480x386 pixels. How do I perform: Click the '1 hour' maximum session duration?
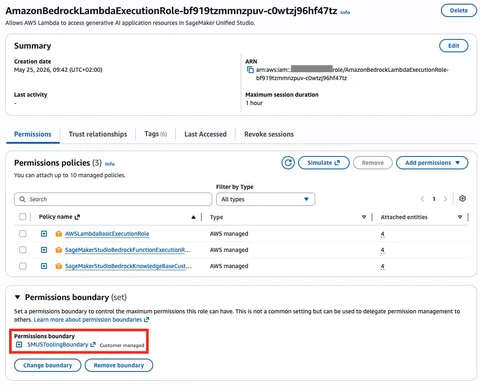254,103
